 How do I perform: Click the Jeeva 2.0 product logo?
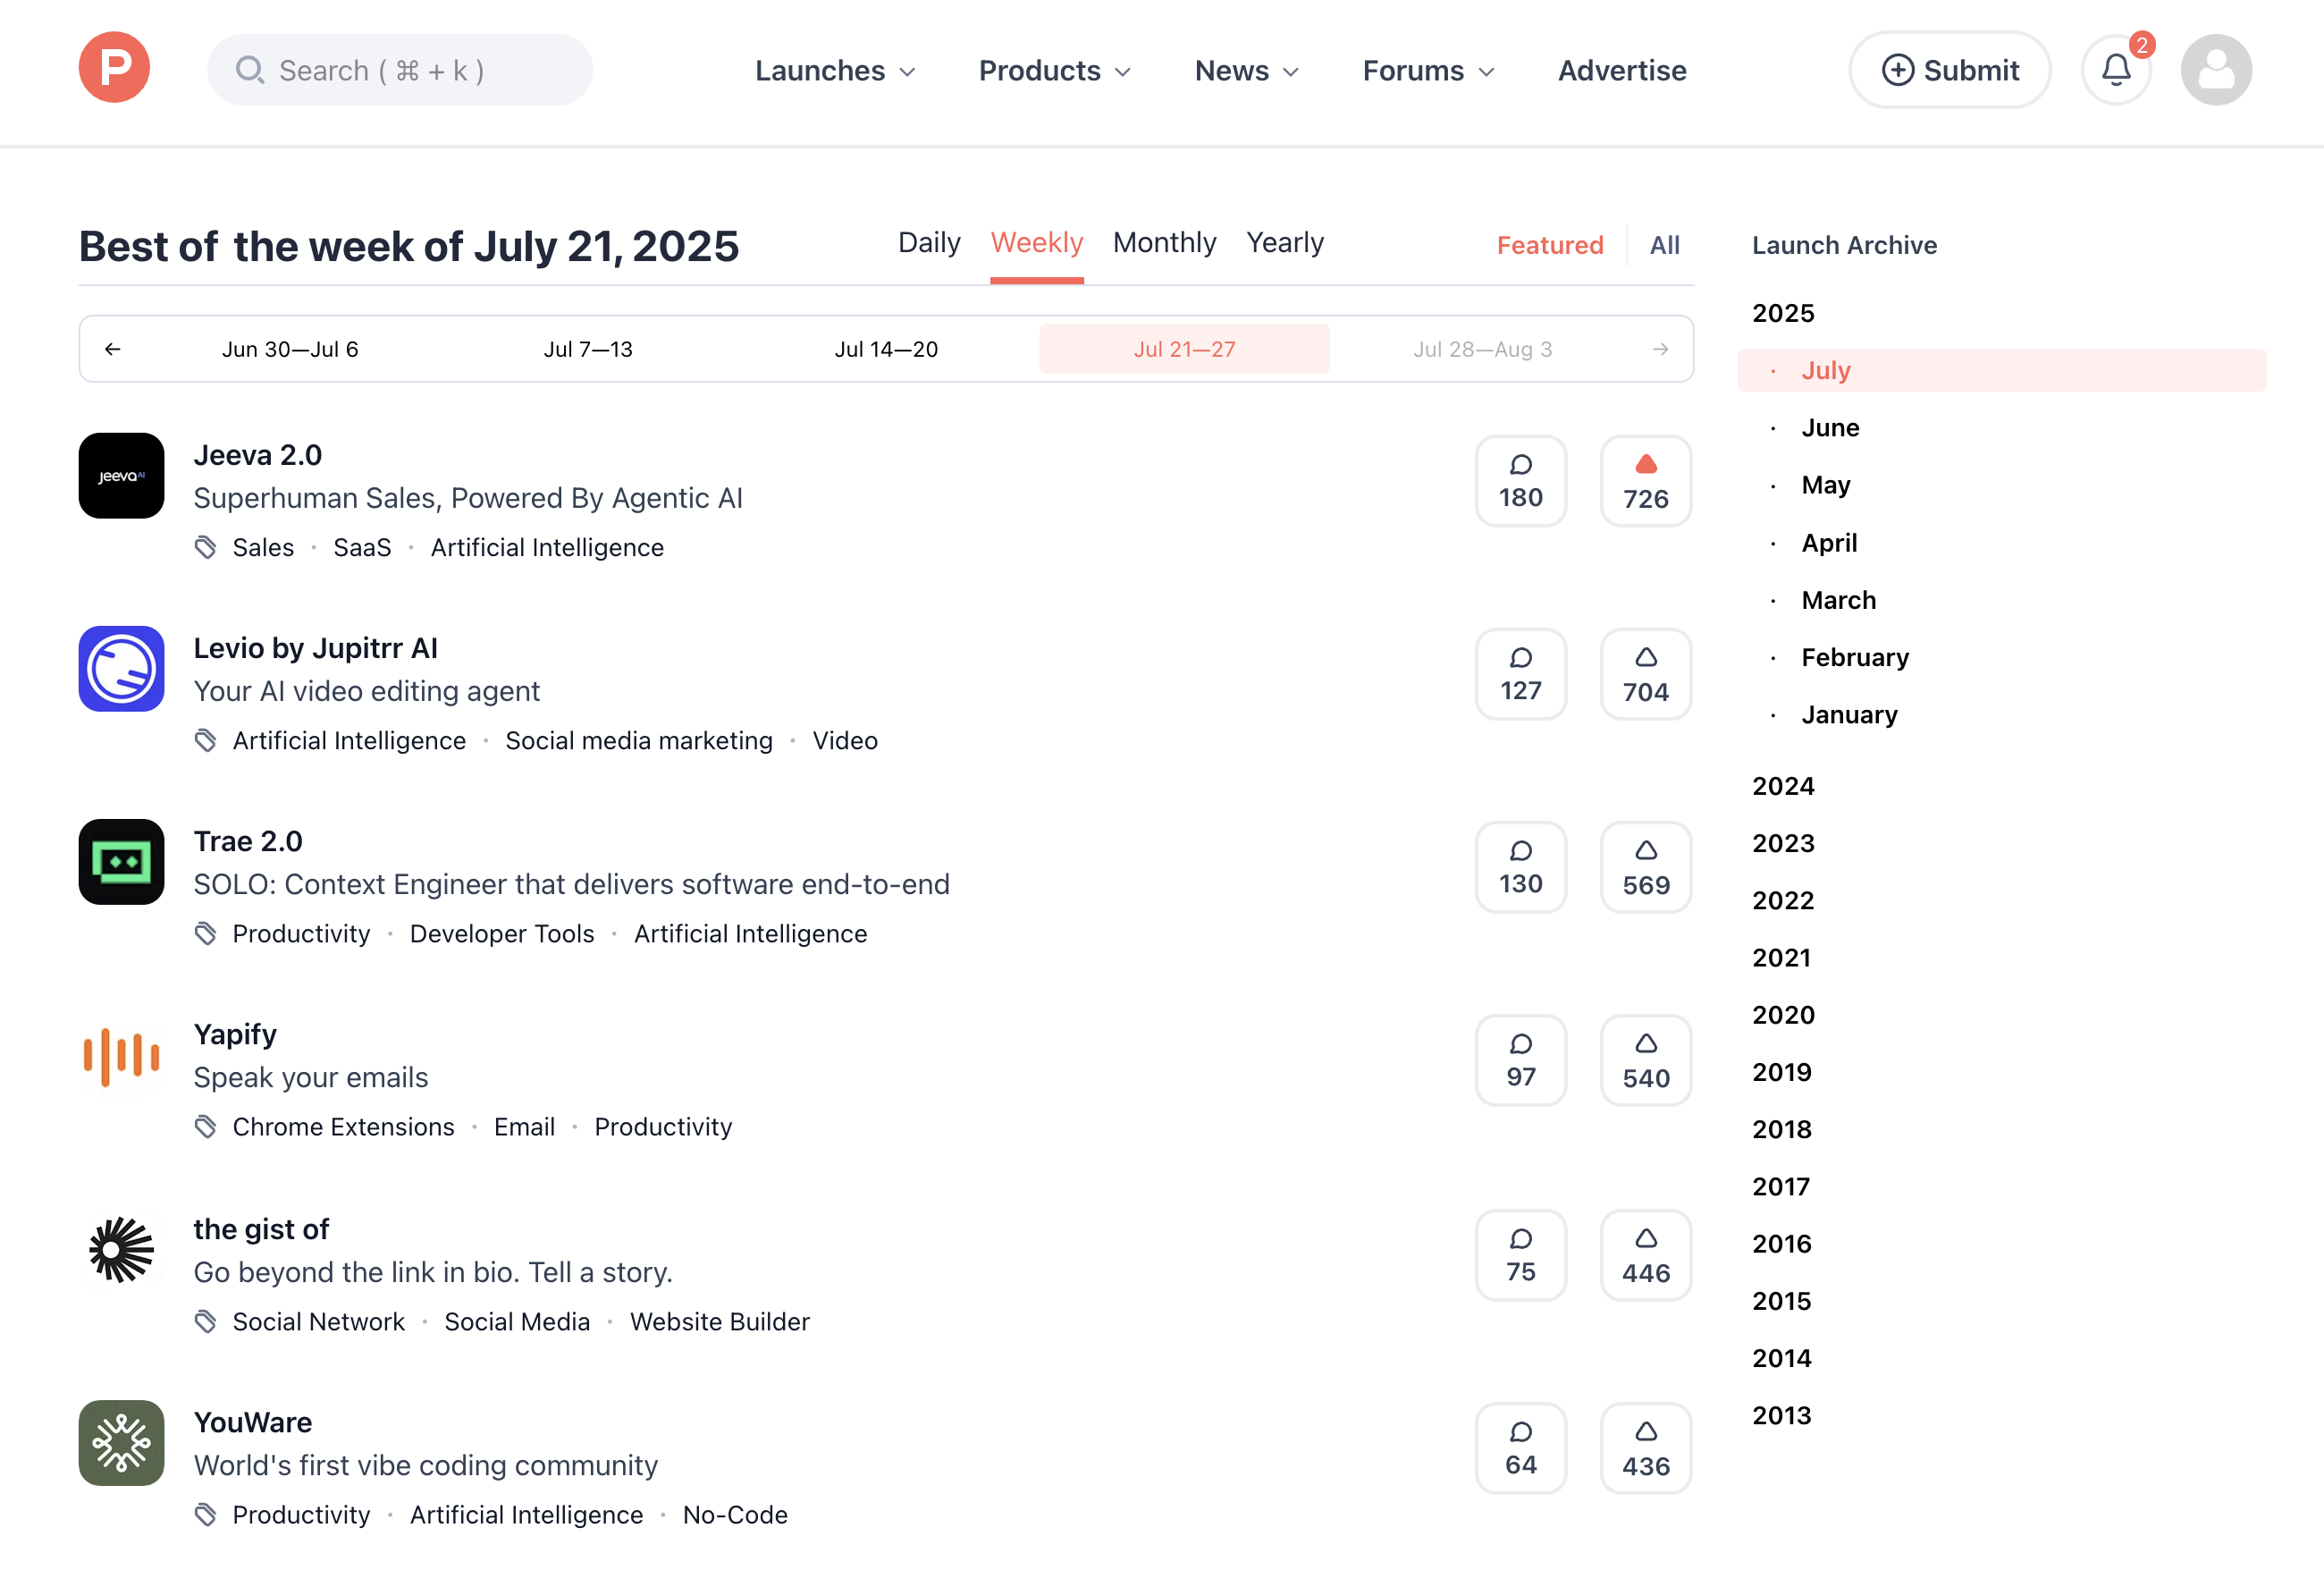(x=121, y=476)
